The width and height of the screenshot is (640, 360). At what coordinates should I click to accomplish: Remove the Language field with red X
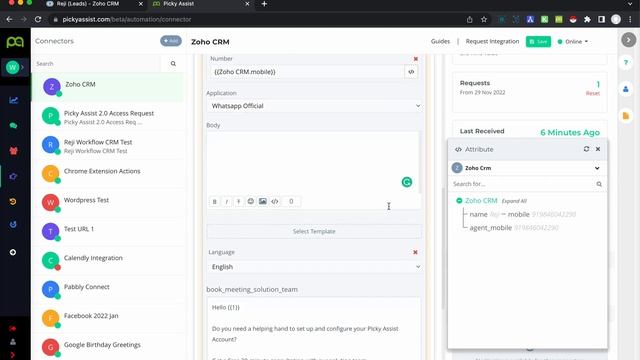pos(416,252)
